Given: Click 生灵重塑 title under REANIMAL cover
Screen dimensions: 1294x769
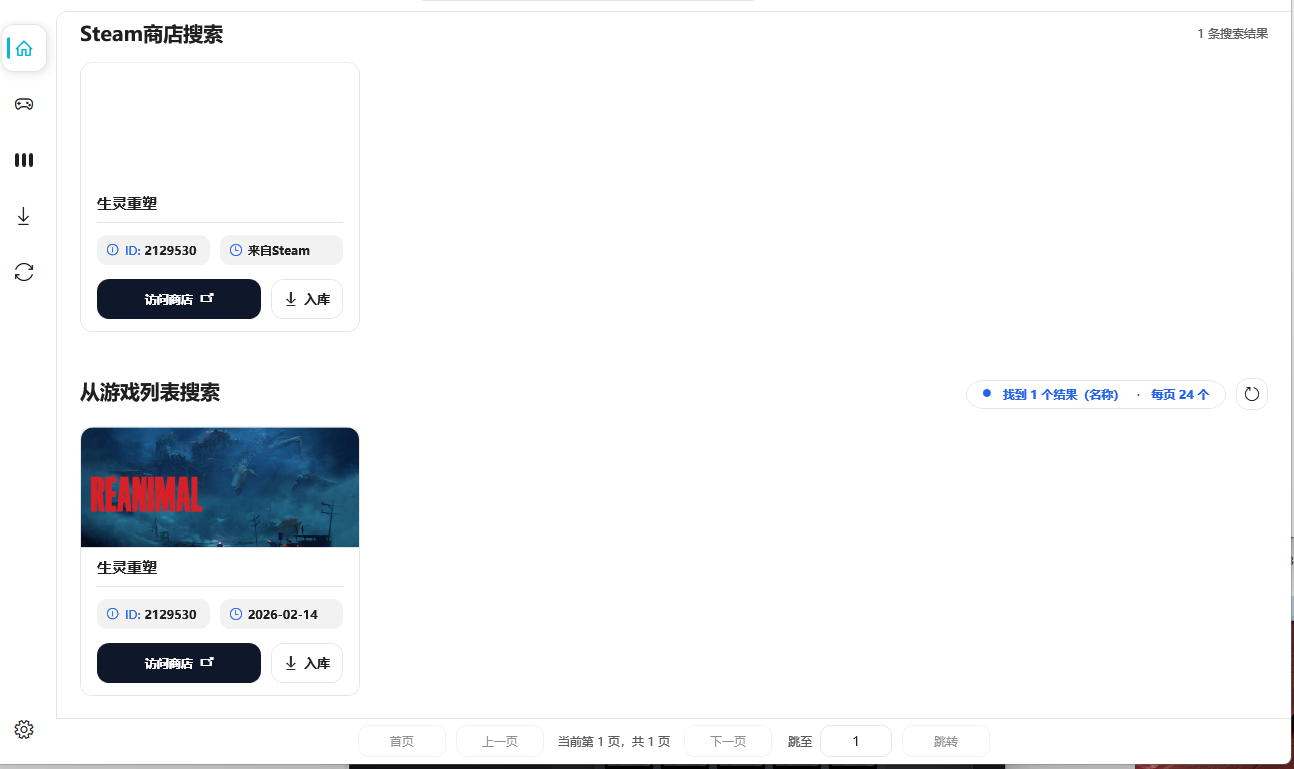Looking at the screenshot, I should (127, 567).
